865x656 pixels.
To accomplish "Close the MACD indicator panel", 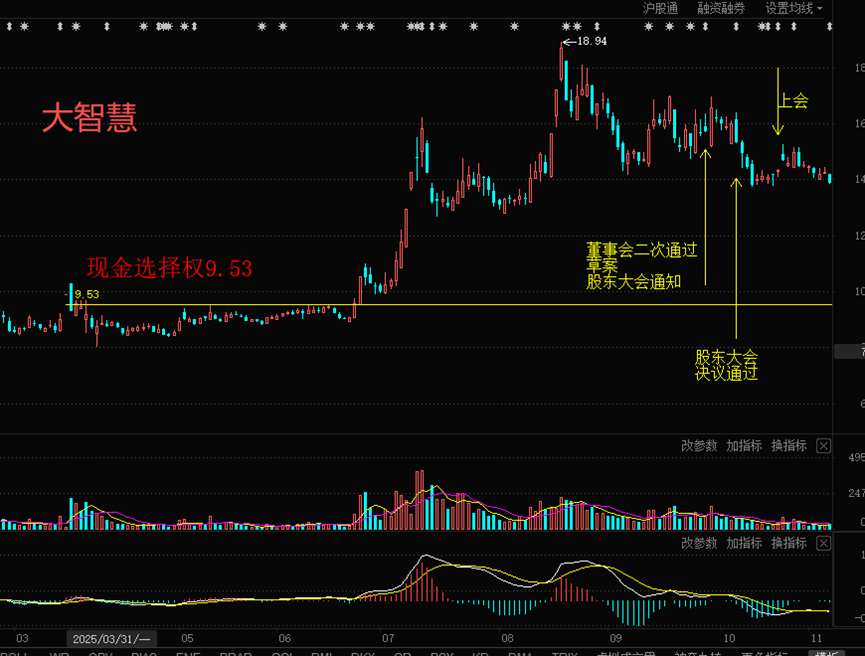I will click(823, 543).
